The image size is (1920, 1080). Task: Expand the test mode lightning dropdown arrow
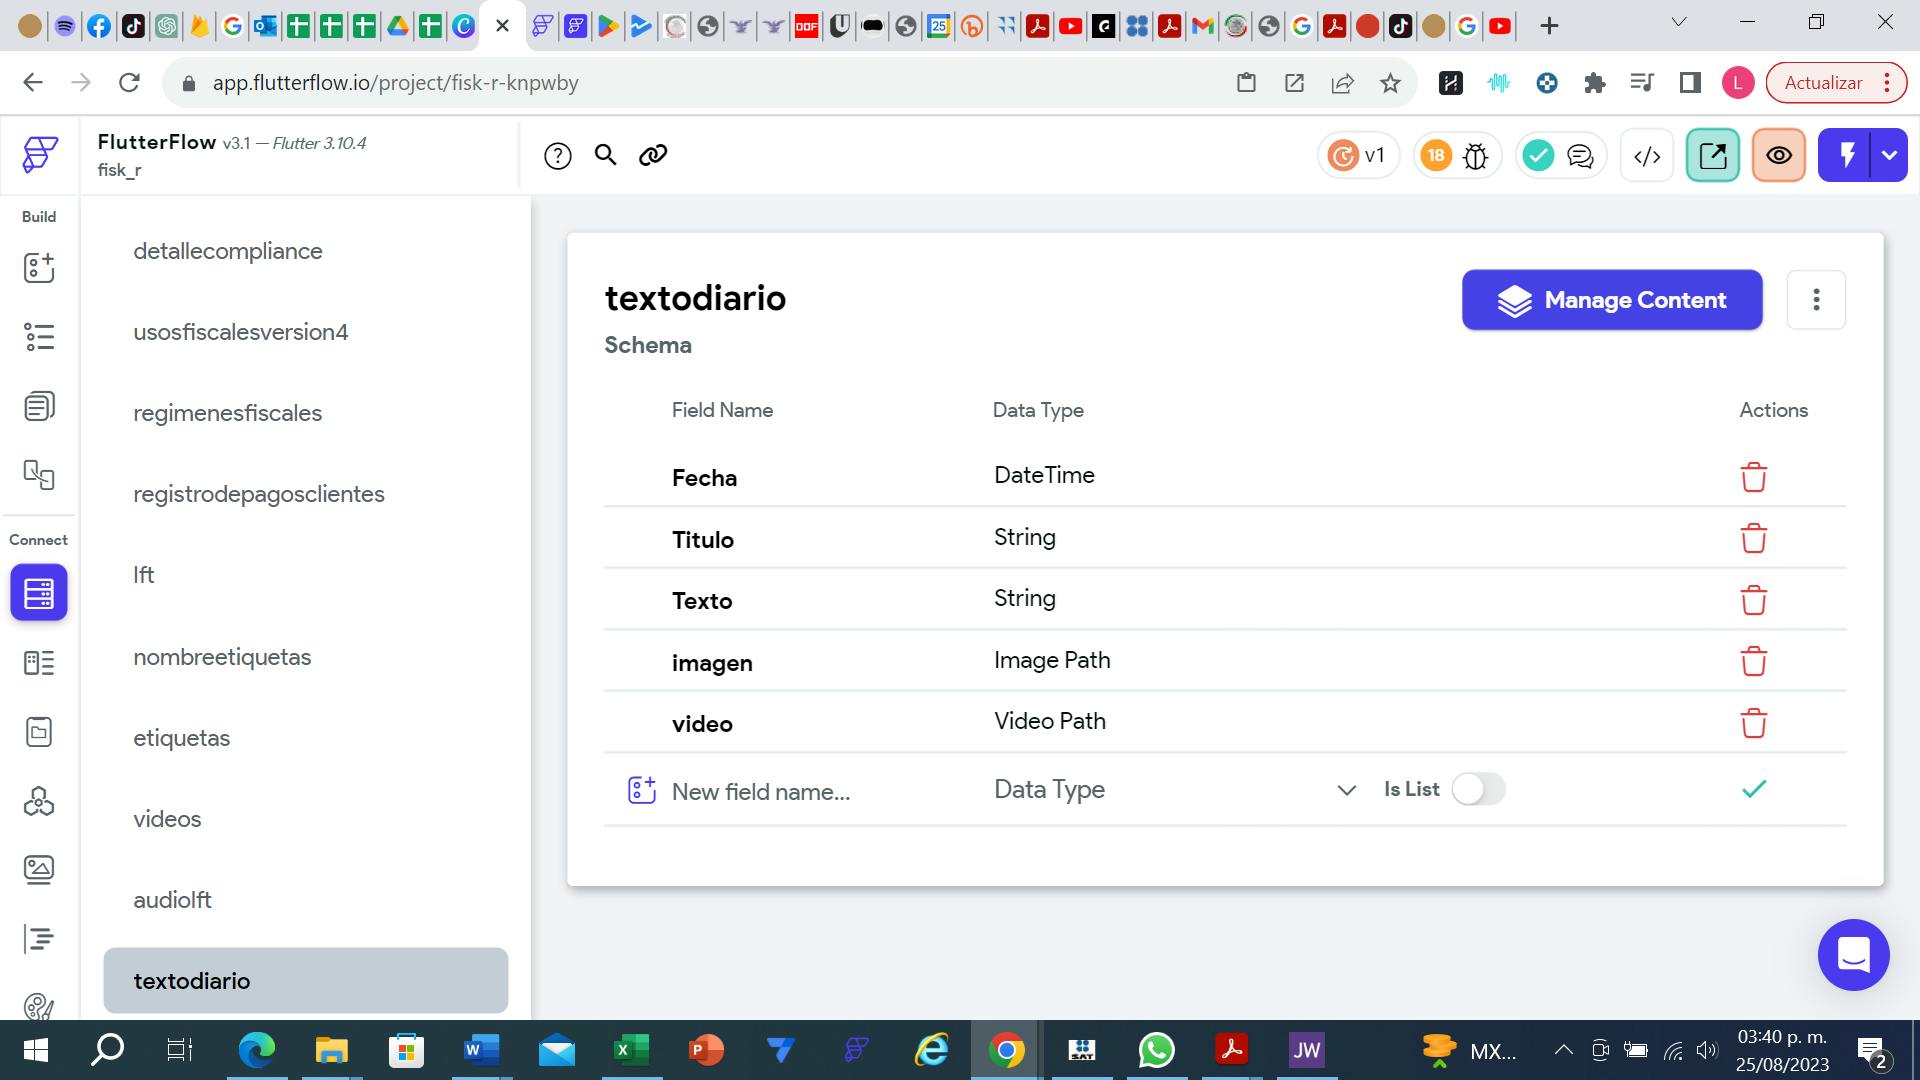point(1889,156)
